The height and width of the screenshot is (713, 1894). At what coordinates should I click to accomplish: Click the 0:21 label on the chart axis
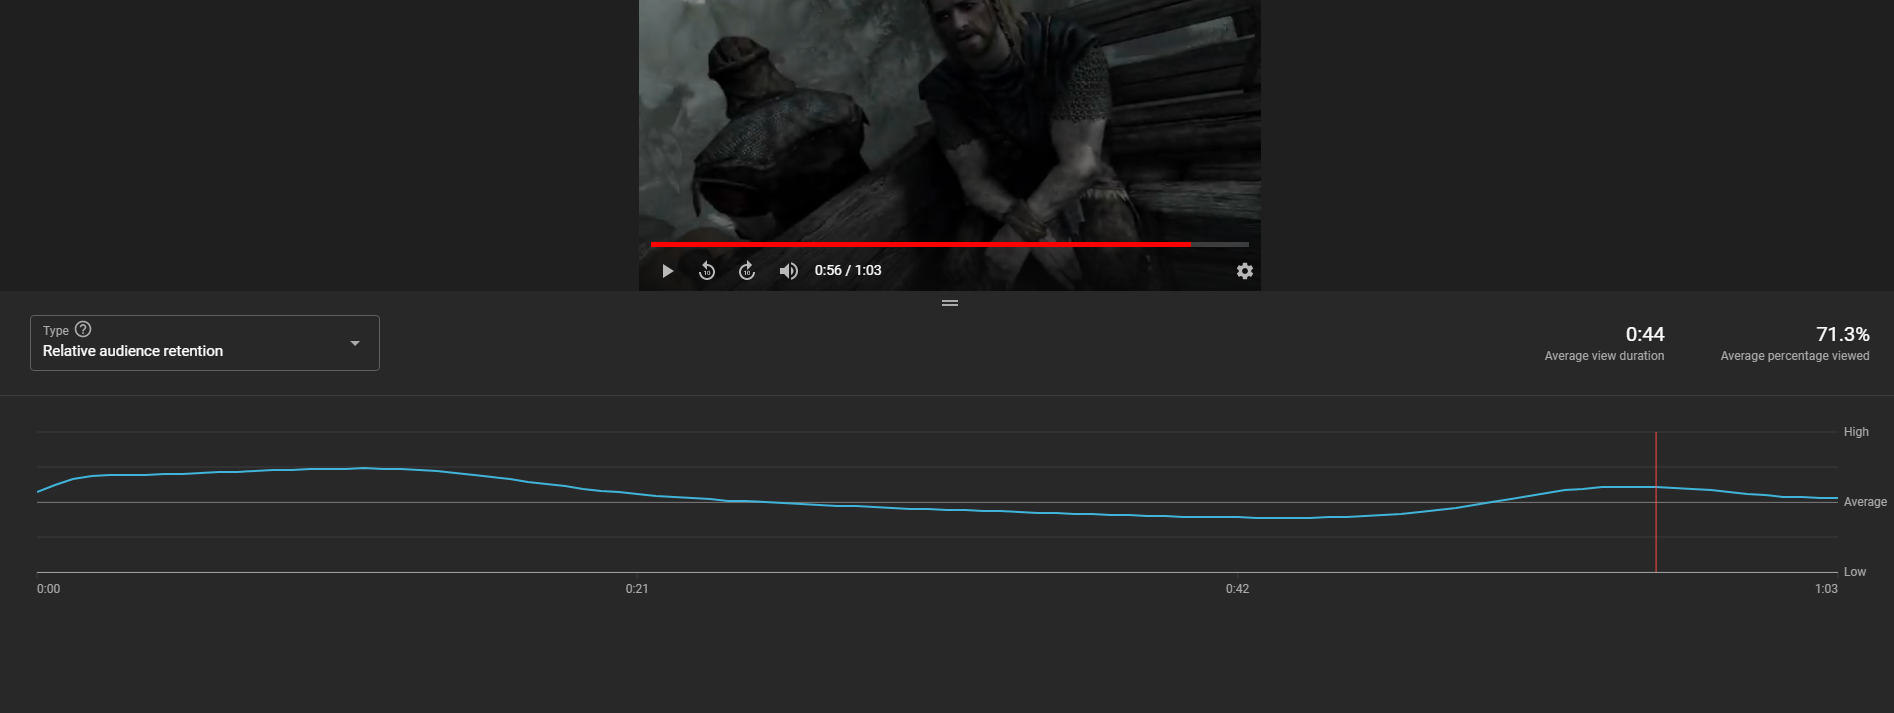point(637,589)
